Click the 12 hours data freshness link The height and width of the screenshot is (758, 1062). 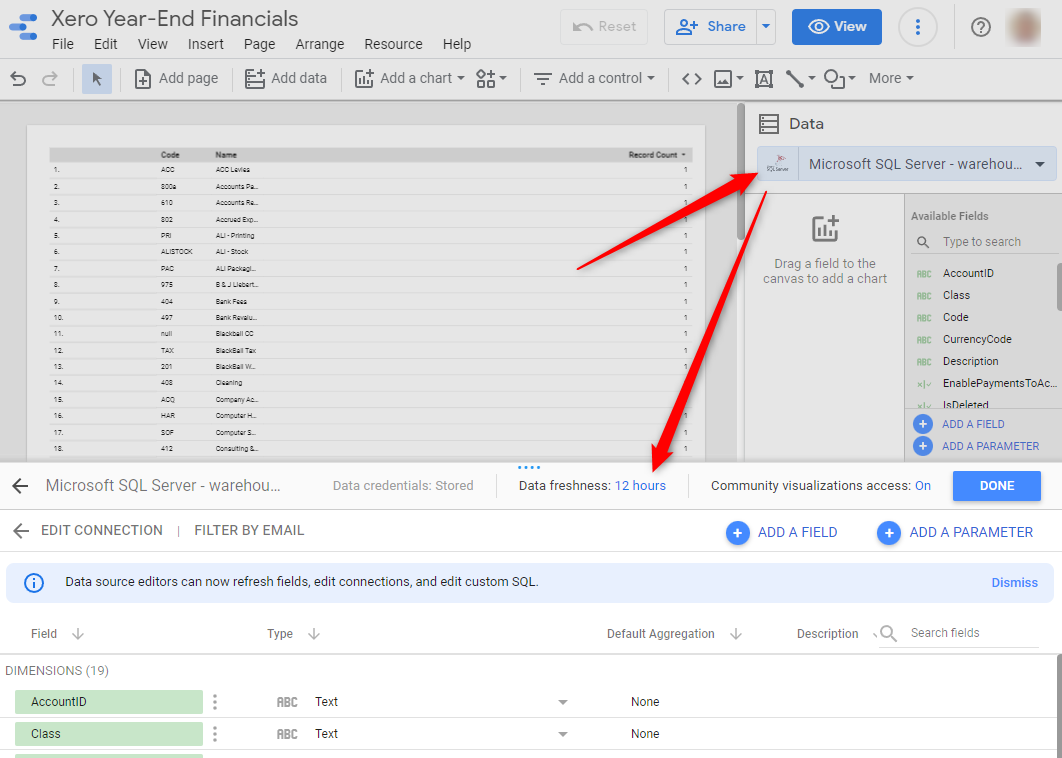click(640, 486)
